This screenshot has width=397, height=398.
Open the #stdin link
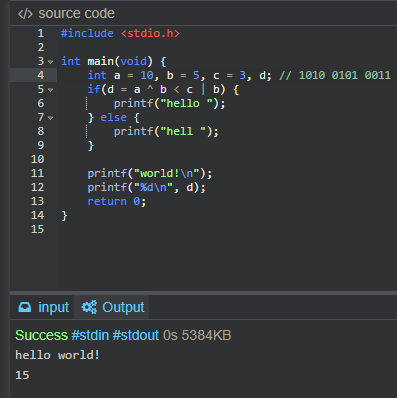(90, 335)
